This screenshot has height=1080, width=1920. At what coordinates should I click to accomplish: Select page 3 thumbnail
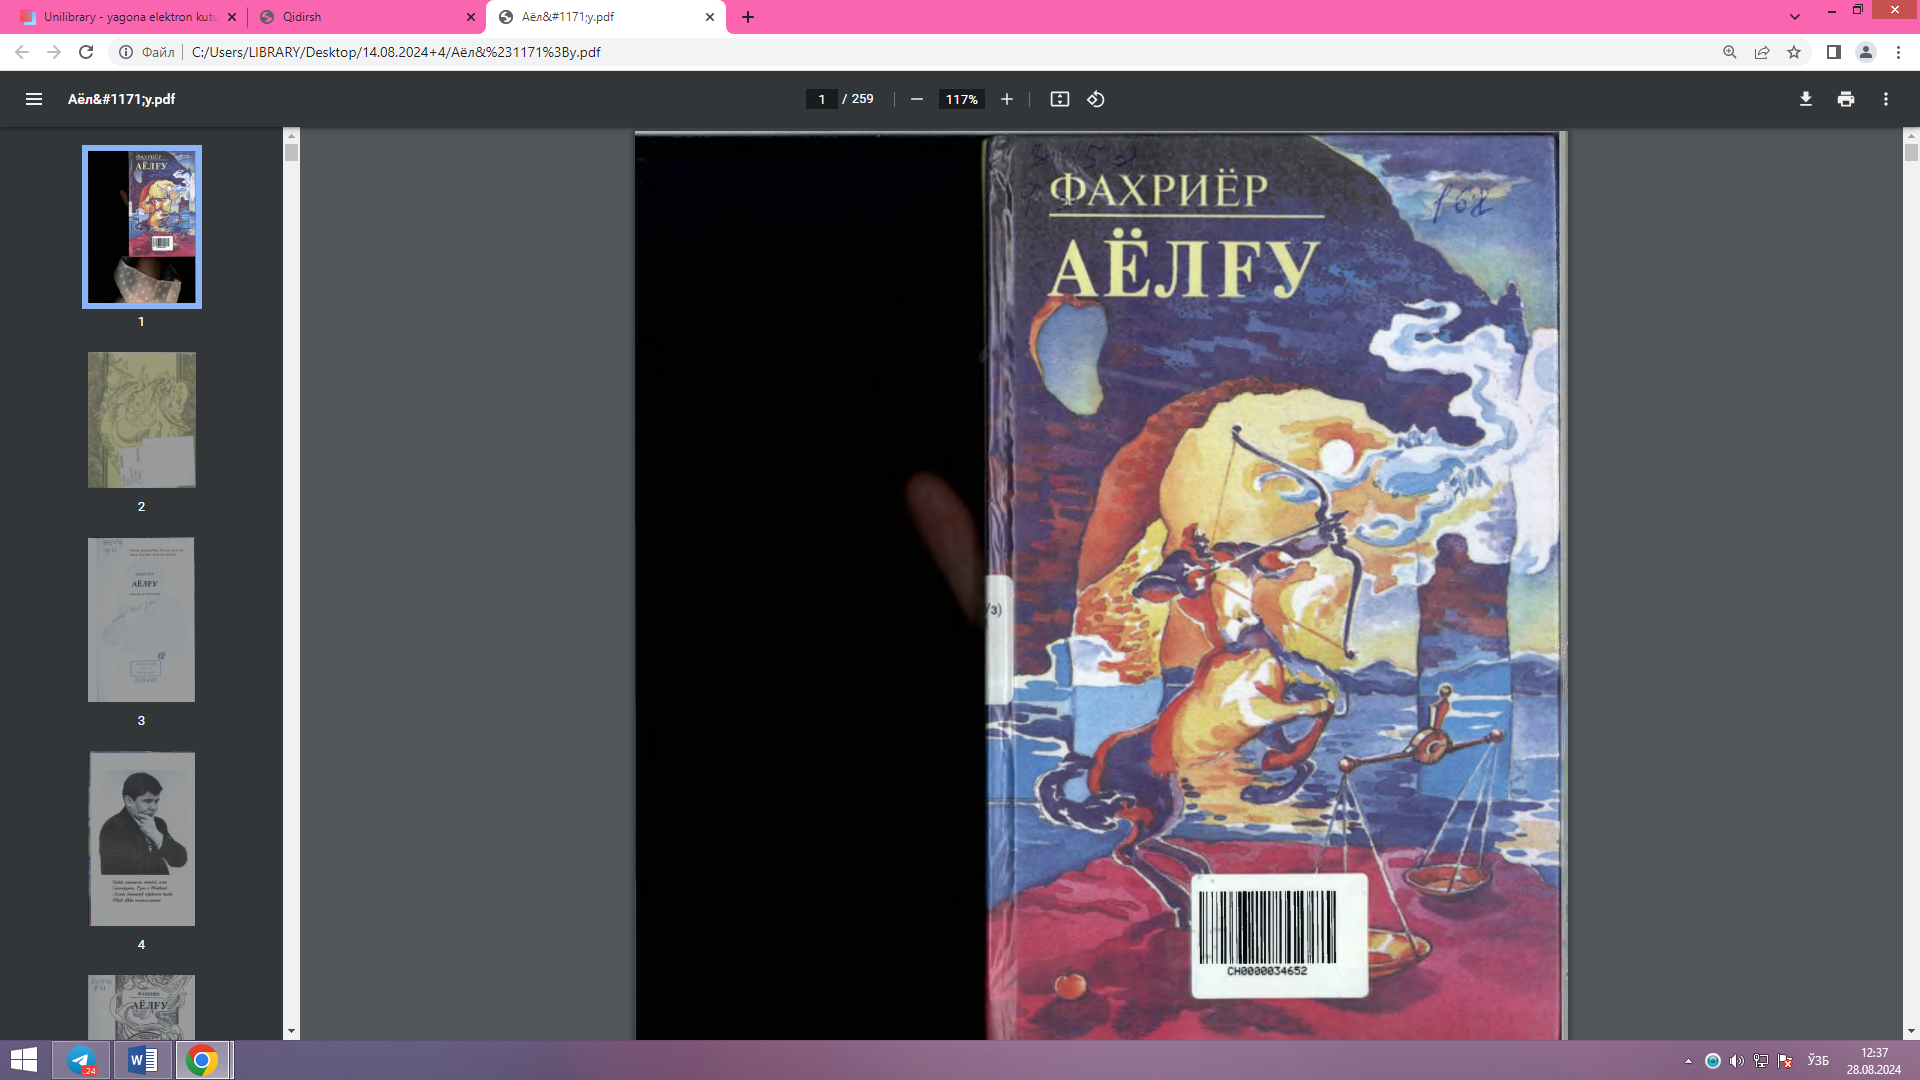click(x=142, y=620)
